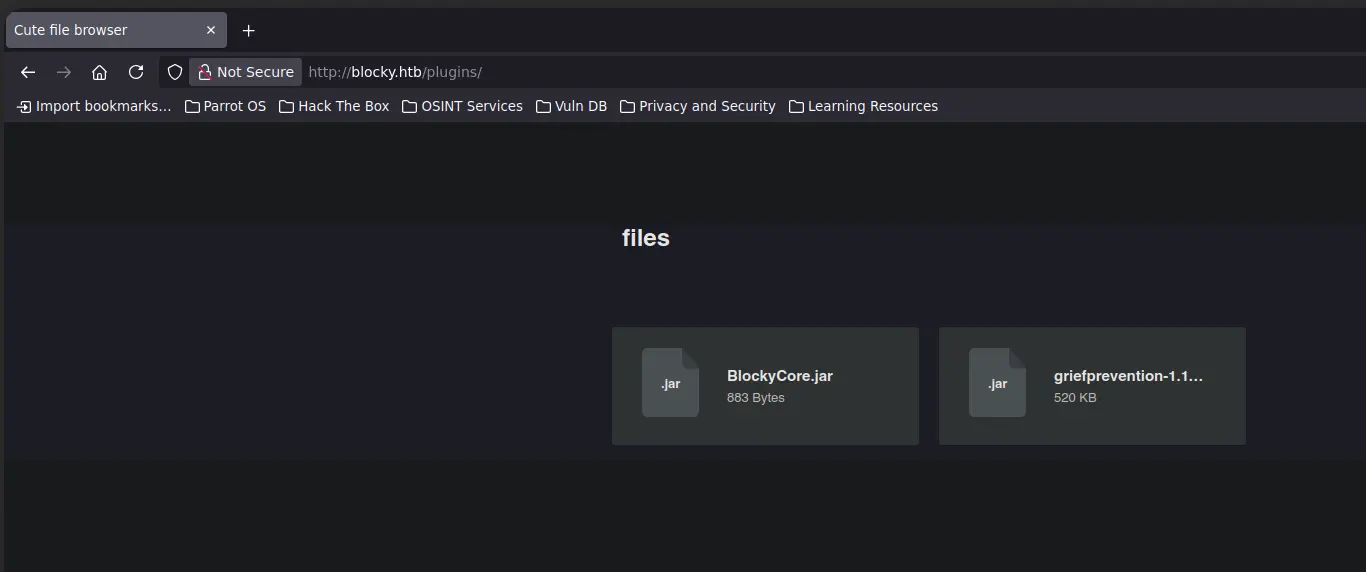Reload the current page
Screen dimensions: 1366x572
pos(136,72)
